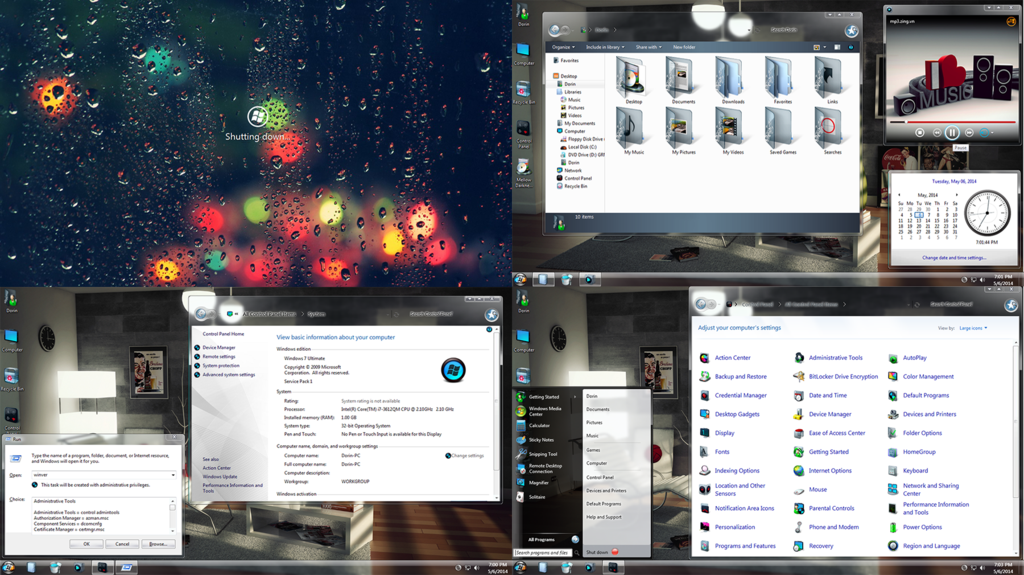Open the Color Management icon
Viewport: 1024px width, 575px height.
(893, 376)
